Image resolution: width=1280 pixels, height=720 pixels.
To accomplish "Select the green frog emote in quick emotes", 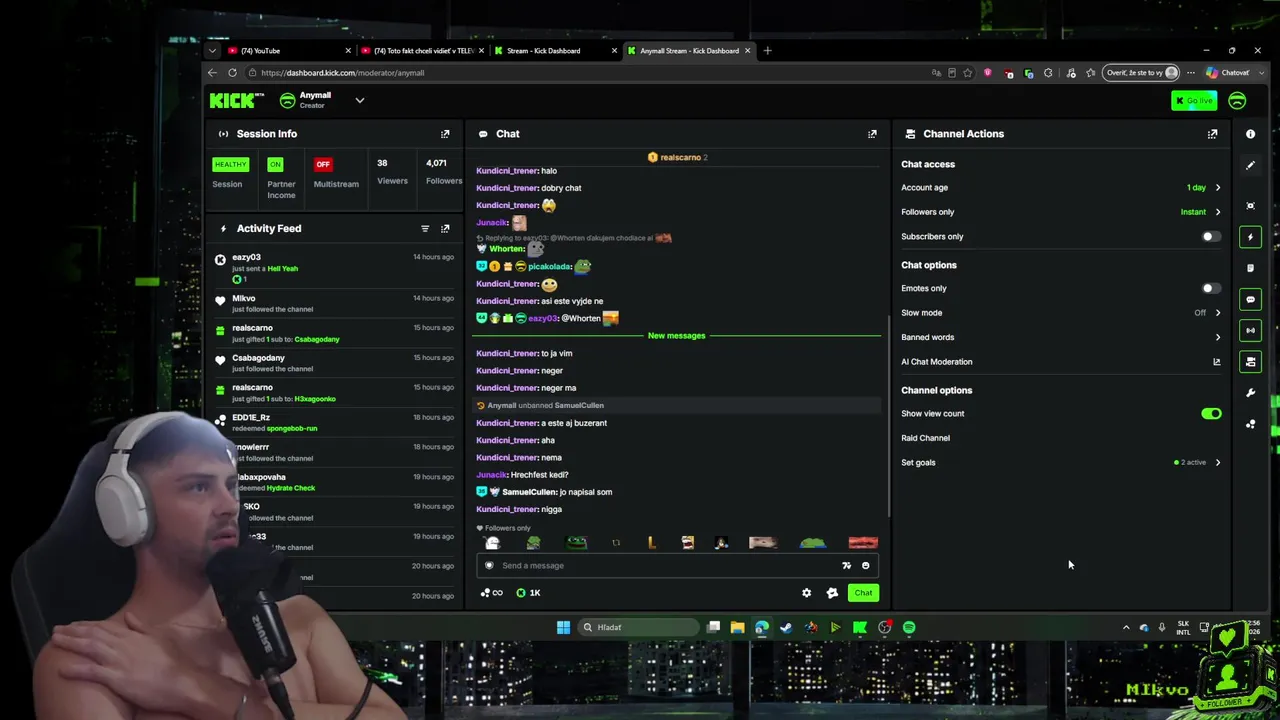I will 577,543.
